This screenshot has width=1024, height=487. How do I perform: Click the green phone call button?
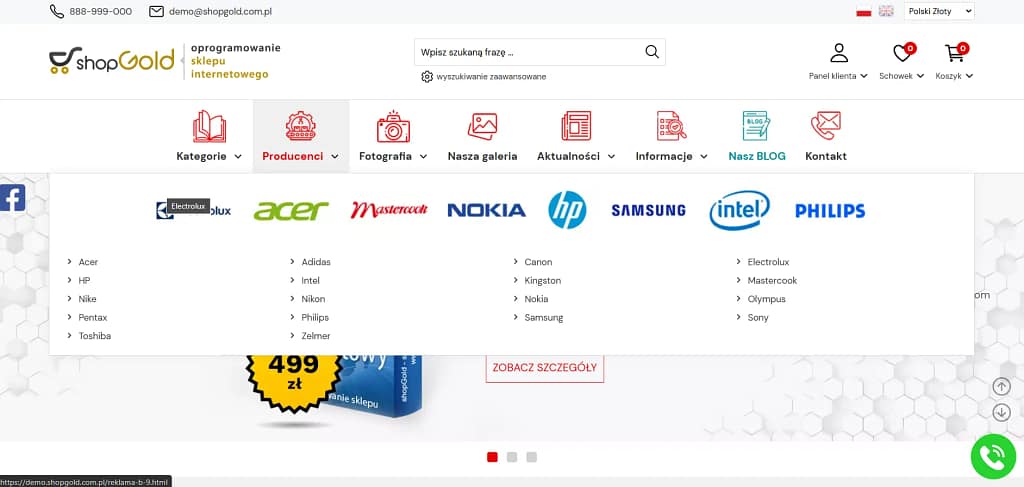pyautogui.click(x=993, y=456)
